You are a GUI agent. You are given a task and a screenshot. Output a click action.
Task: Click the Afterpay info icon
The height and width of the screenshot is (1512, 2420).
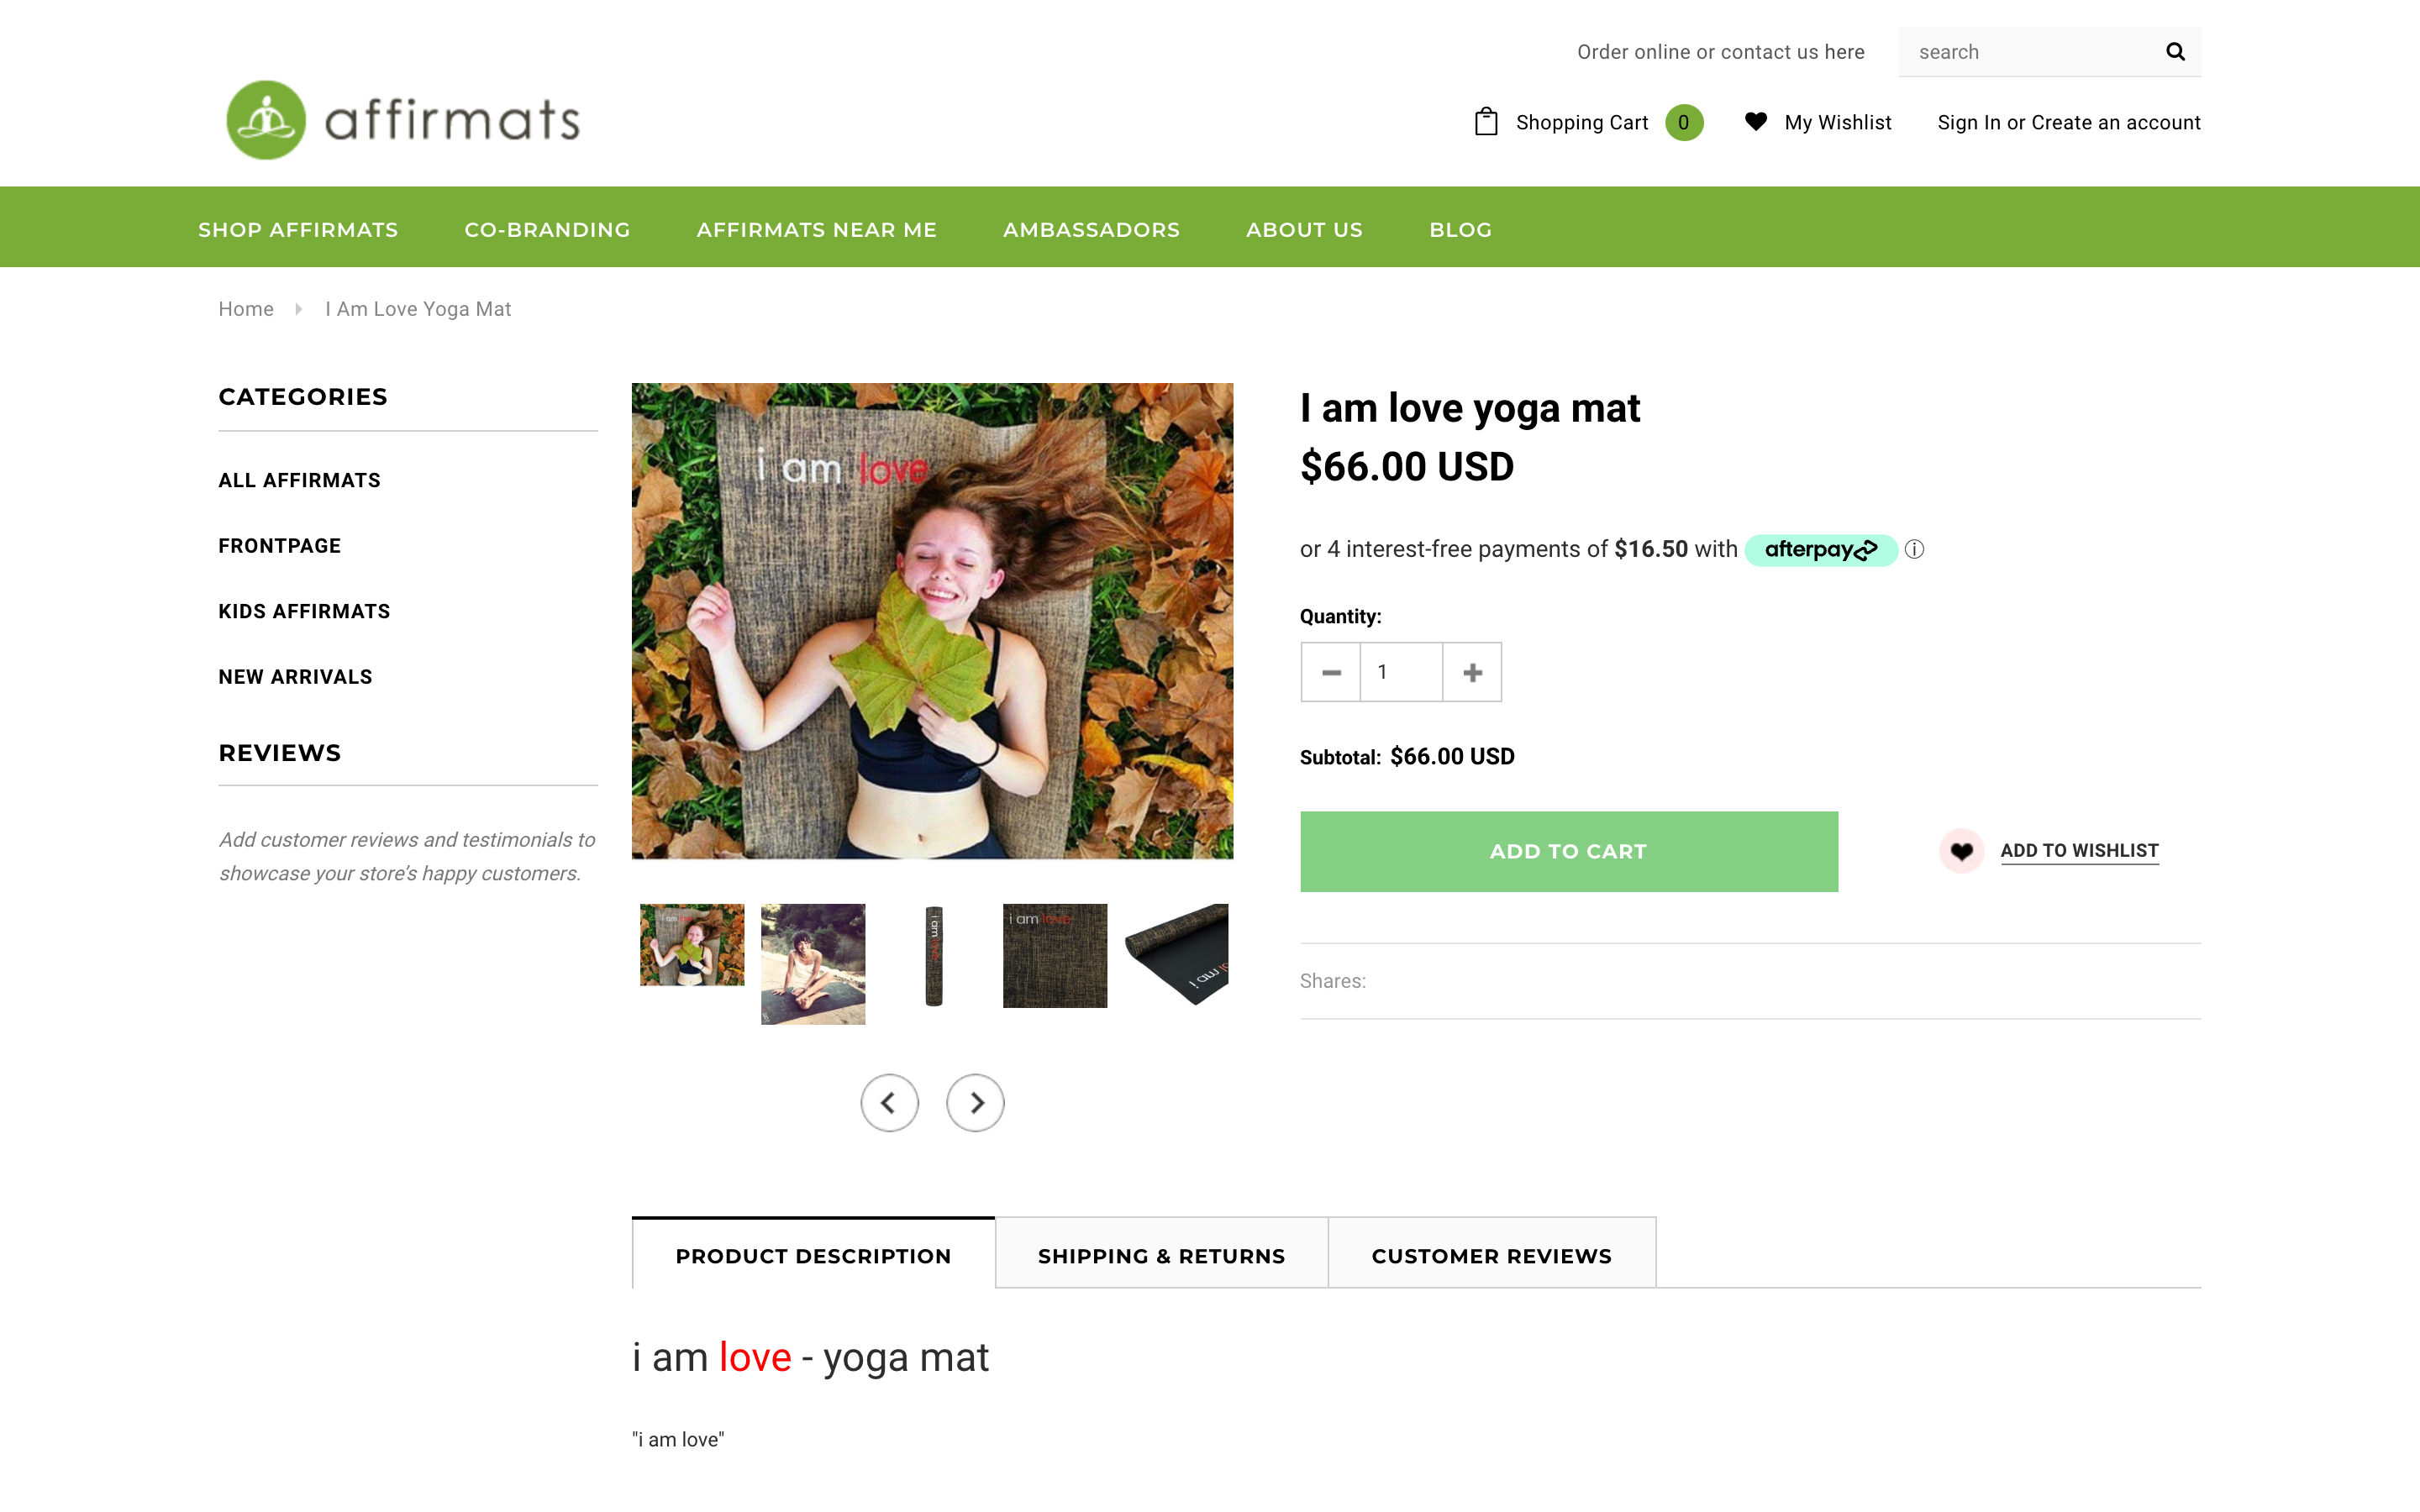pyautogui.click(x=1914, y=549)
